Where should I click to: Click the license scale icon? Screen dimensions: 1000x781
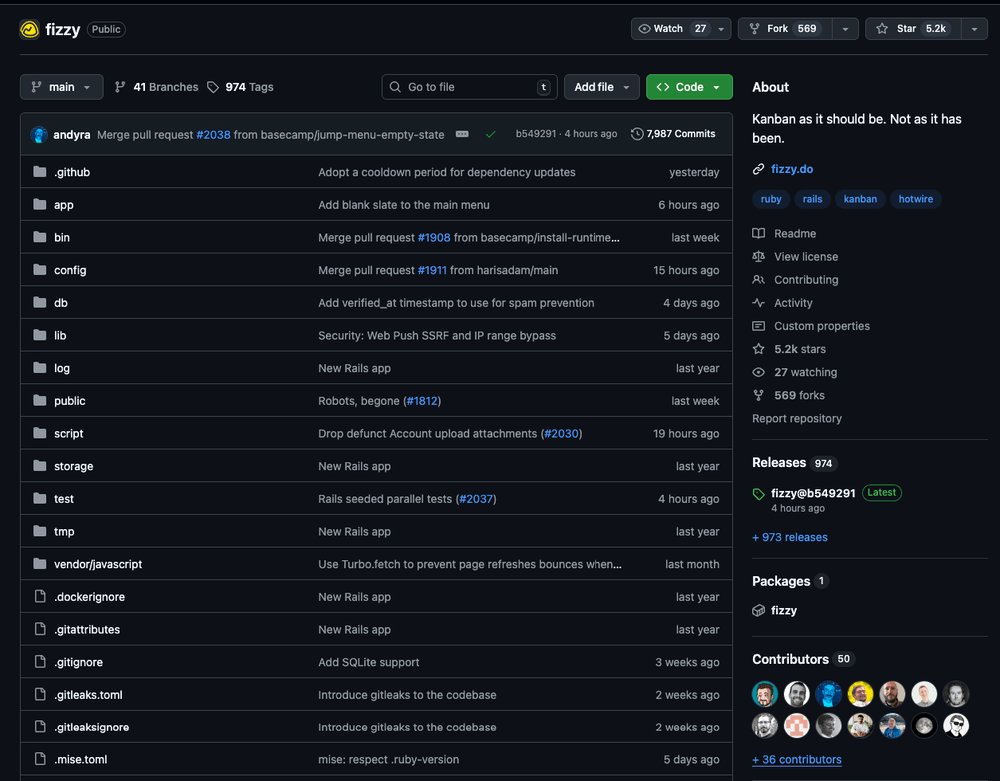tap(758, 256)
